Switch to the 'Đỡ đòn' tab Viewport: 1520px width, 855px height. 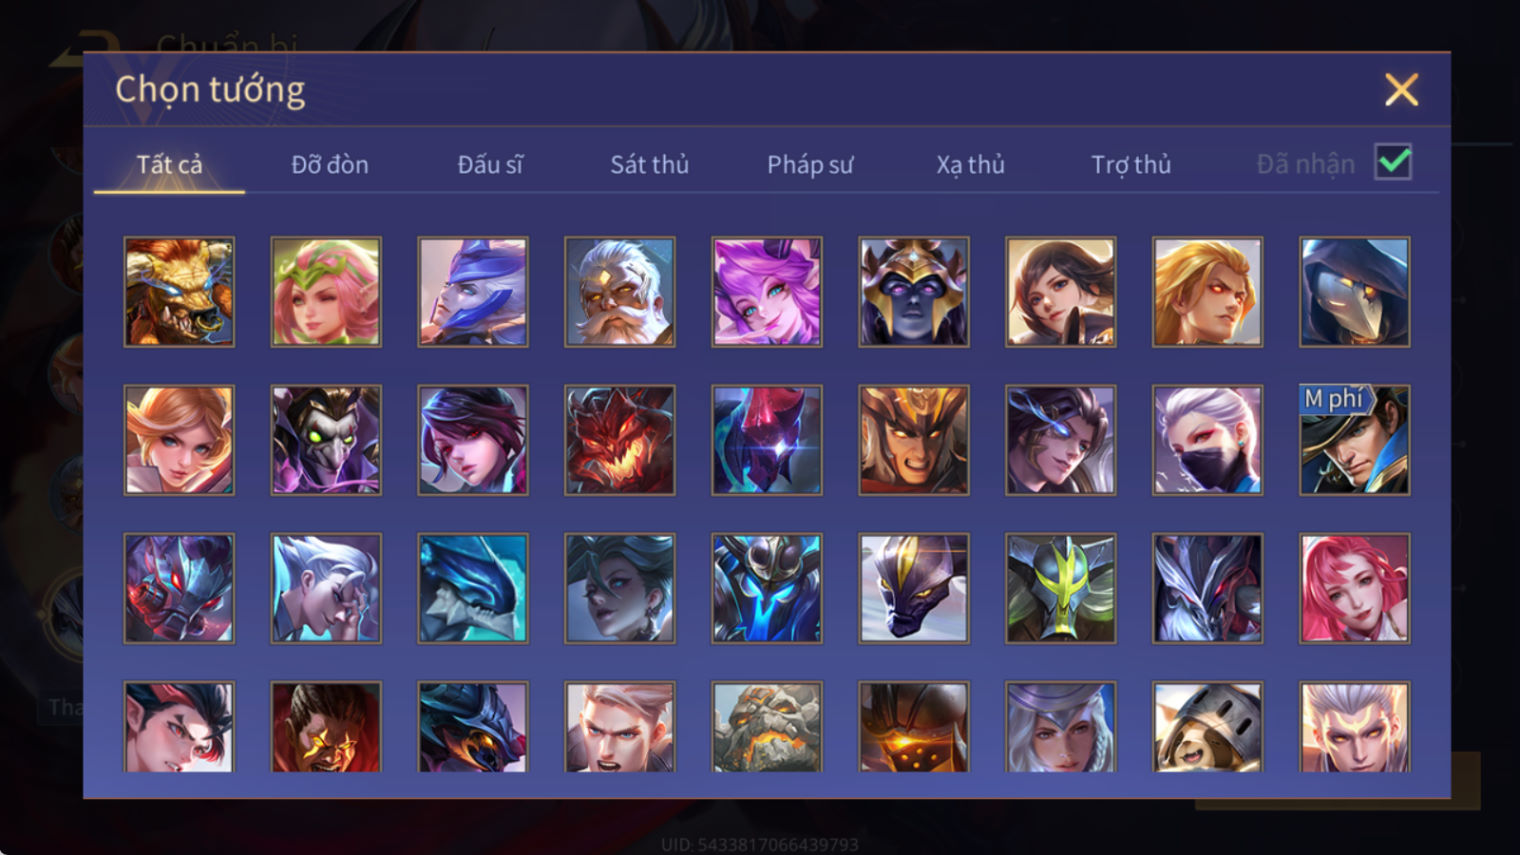(x=330, y=164)
